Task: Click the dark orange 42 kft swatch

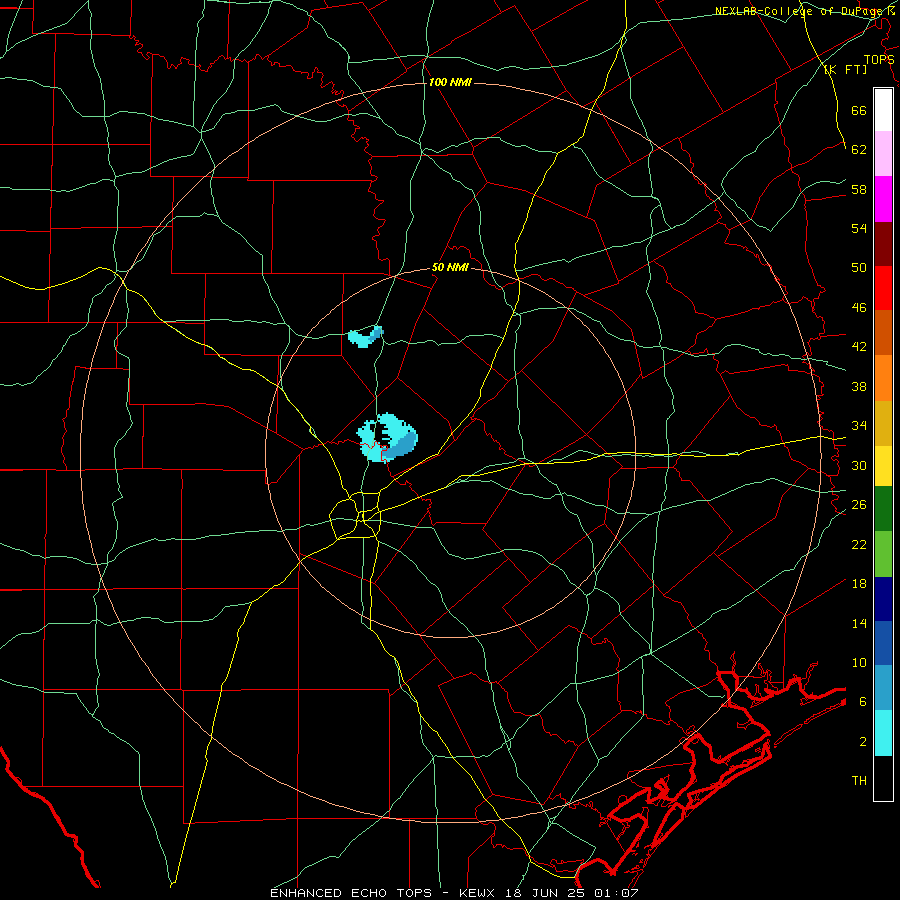Action: (x=883, y=332)
